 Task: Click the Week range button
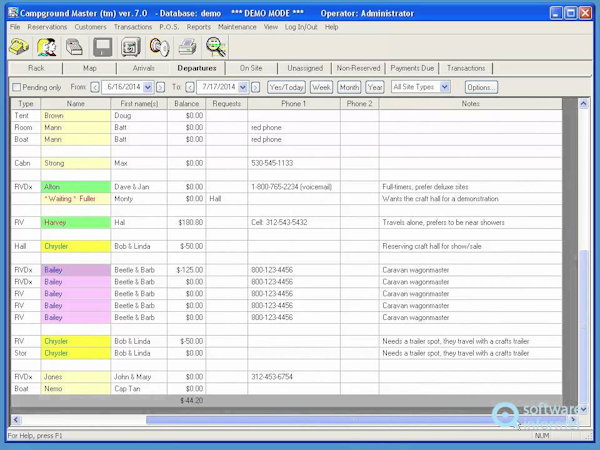click(321, 87)
